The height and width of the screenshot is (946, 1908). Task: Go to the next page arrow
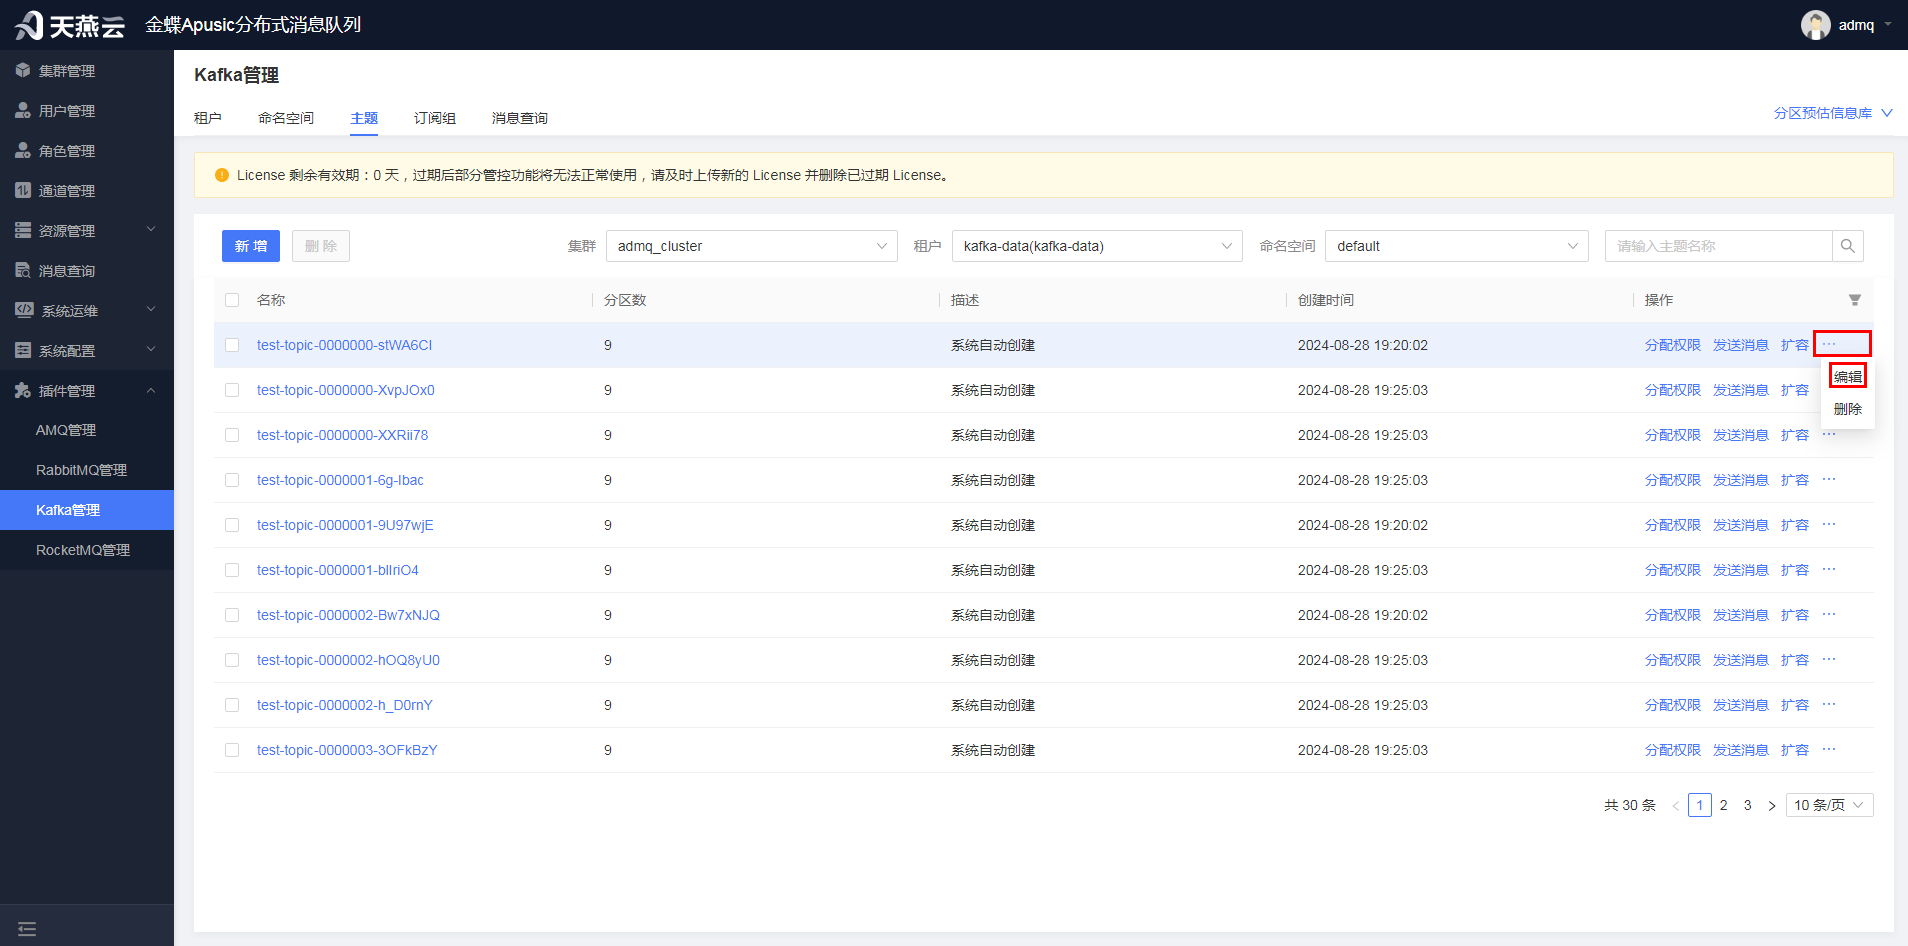[1772, 805]
